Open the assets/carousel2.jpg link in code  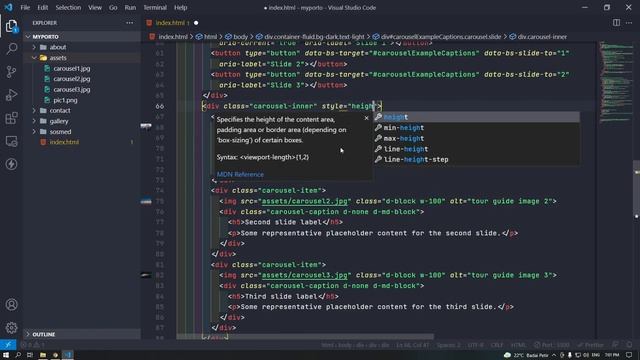point(304,201)
